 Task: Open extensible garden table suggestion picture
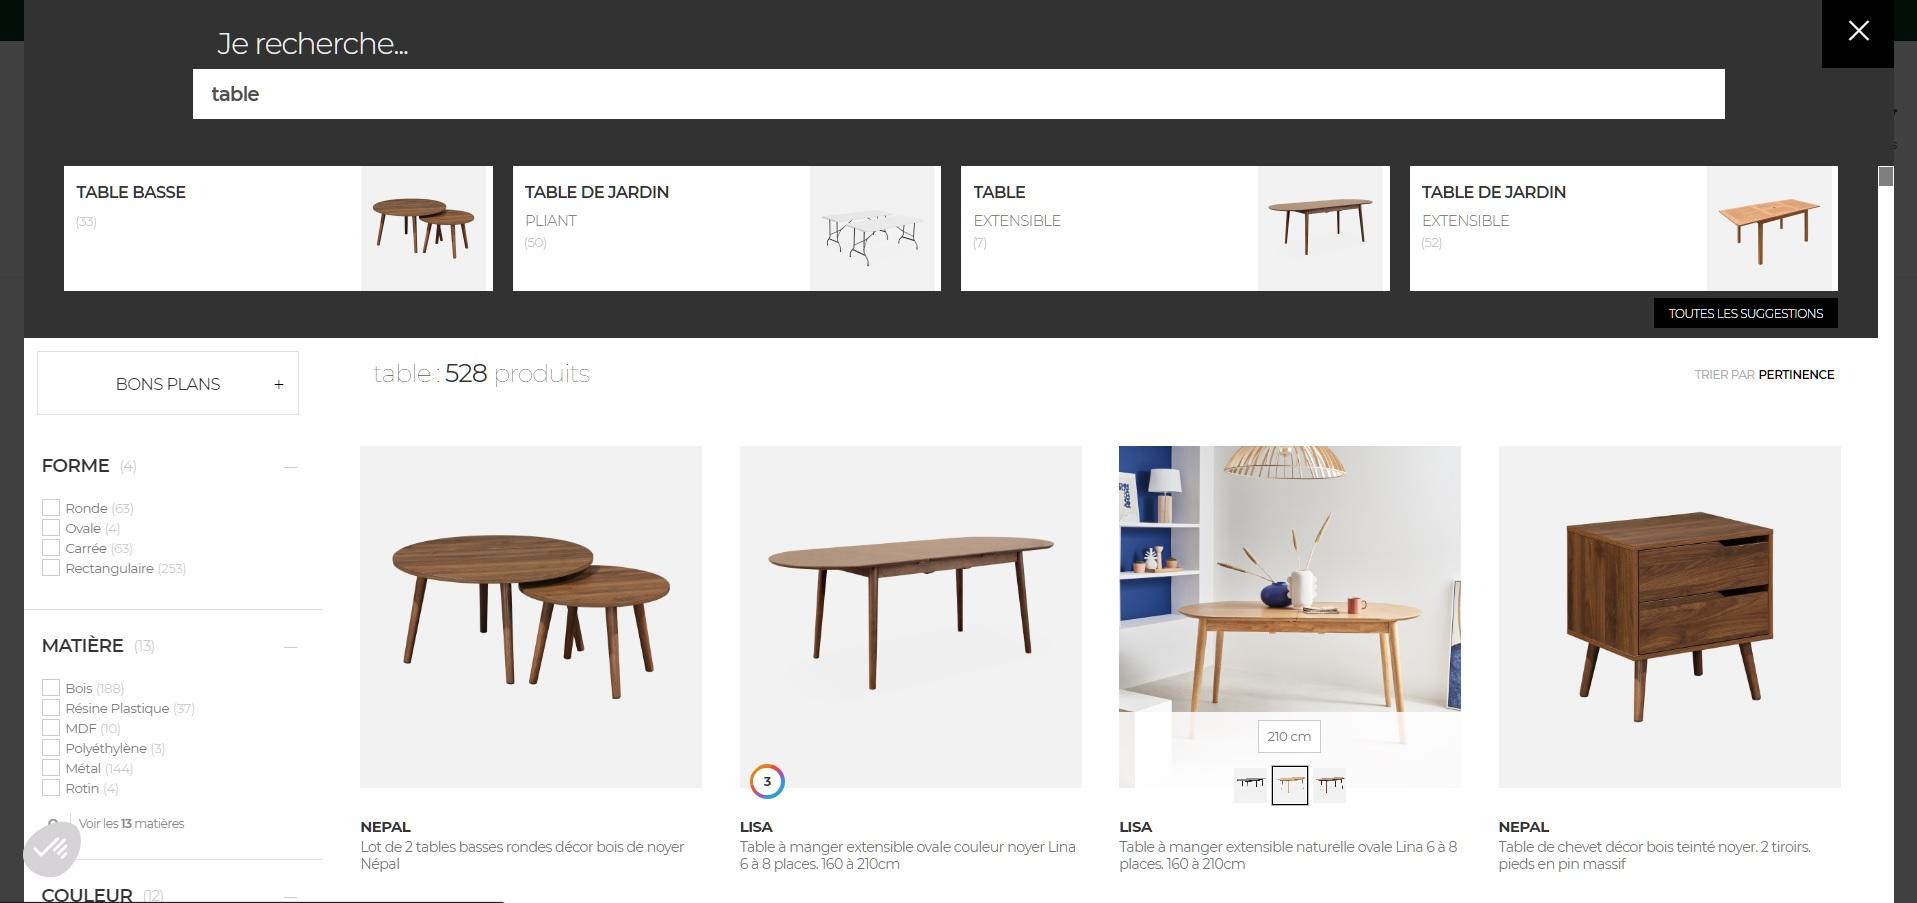click(x=1769, y=229)
